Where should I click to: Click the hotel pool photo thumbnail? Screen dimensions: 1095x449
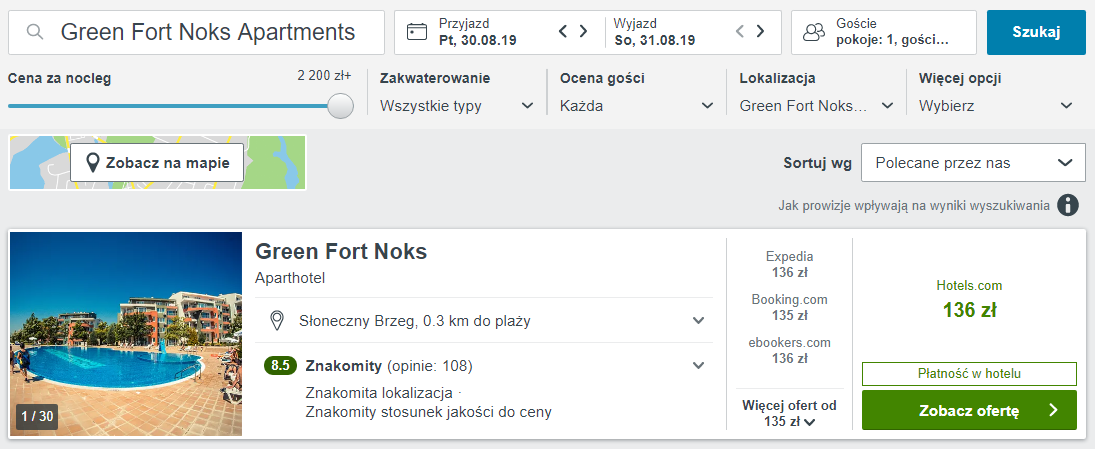click(126, 334)
